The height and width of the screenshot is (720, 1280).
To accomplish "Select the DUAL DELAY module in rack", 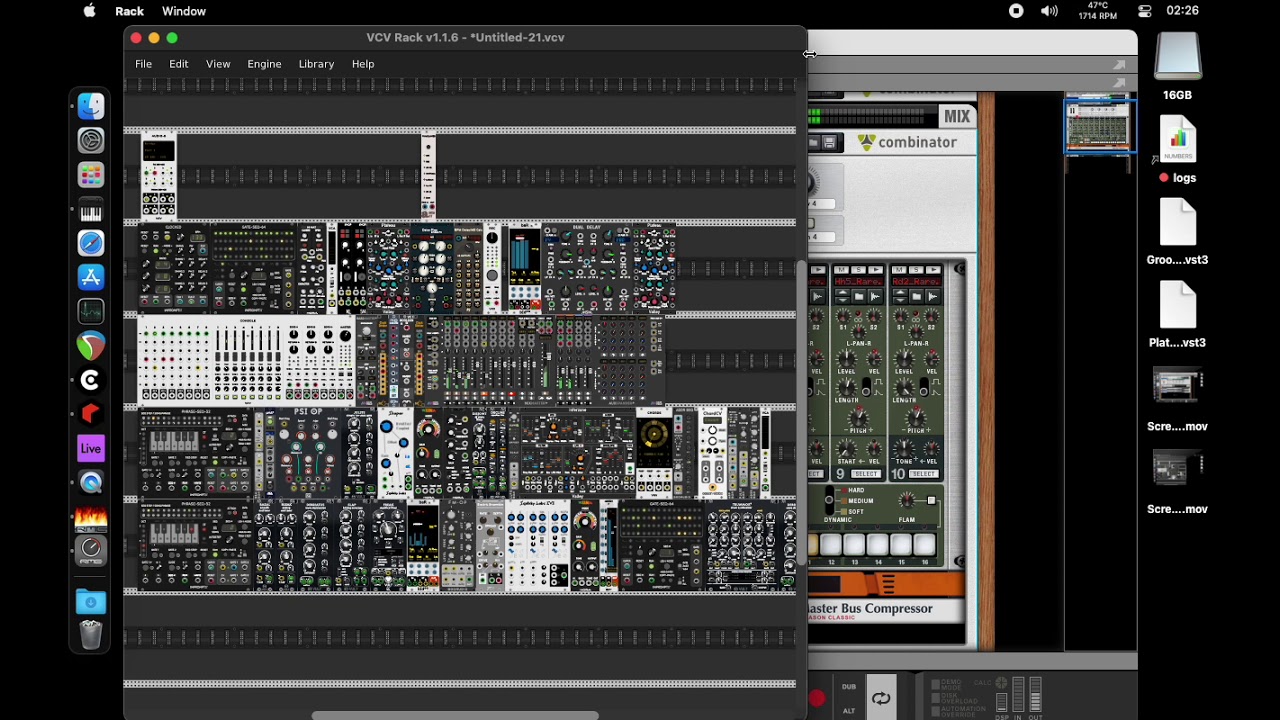I will click(x=587, y=269).
